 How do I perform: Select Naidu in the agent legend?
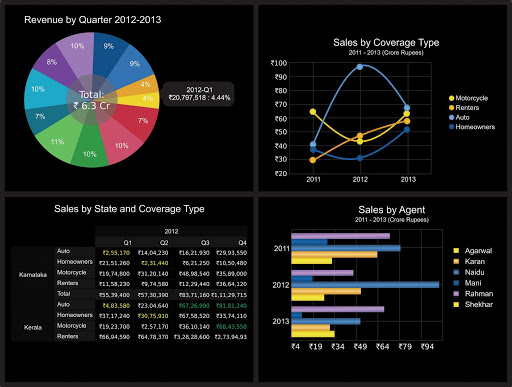pyautogui.click(x=469, y=272)
